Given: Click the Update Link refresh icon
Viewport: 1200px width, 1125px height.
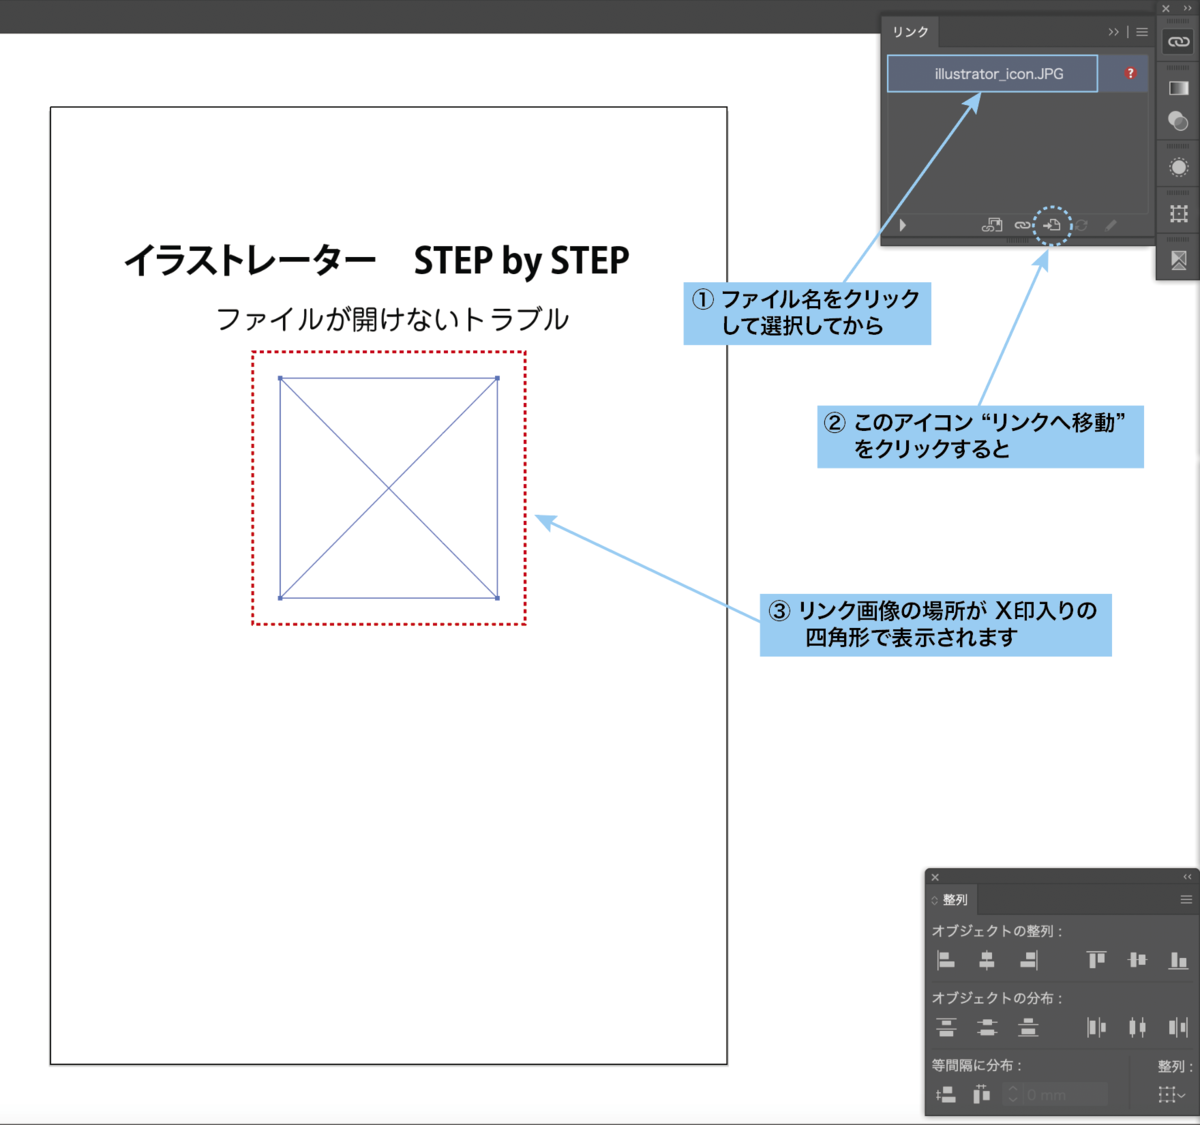Looking at the screenshot, I should [x=1081, y=225].
